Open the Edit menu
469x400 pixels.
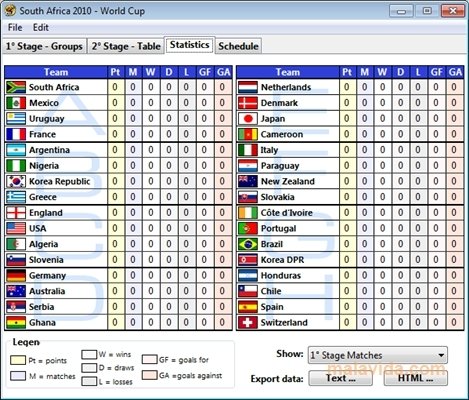coord(41,27)
